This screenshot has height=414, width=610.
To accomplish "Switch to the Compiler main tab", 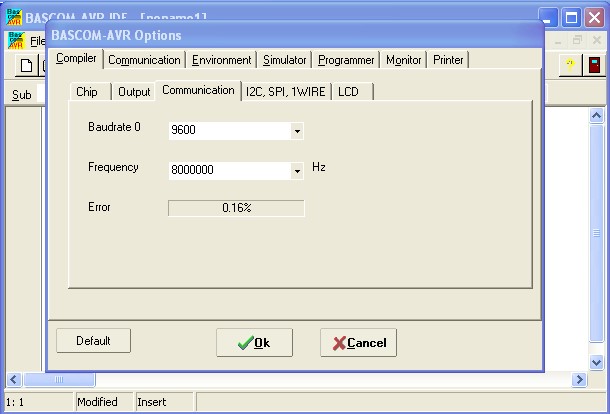I will coord(76,58).
